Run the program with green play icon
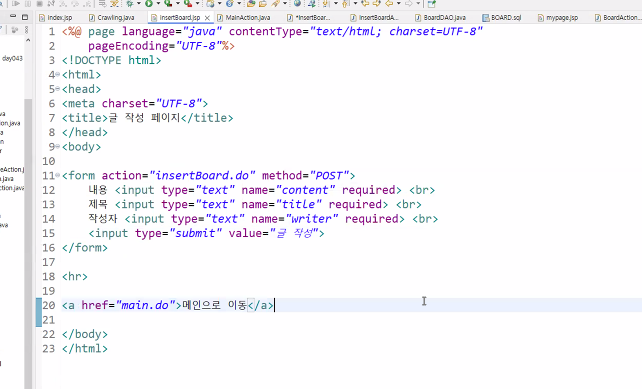Image resolution: width=642 pixels, height=389 pixels. 149,4
